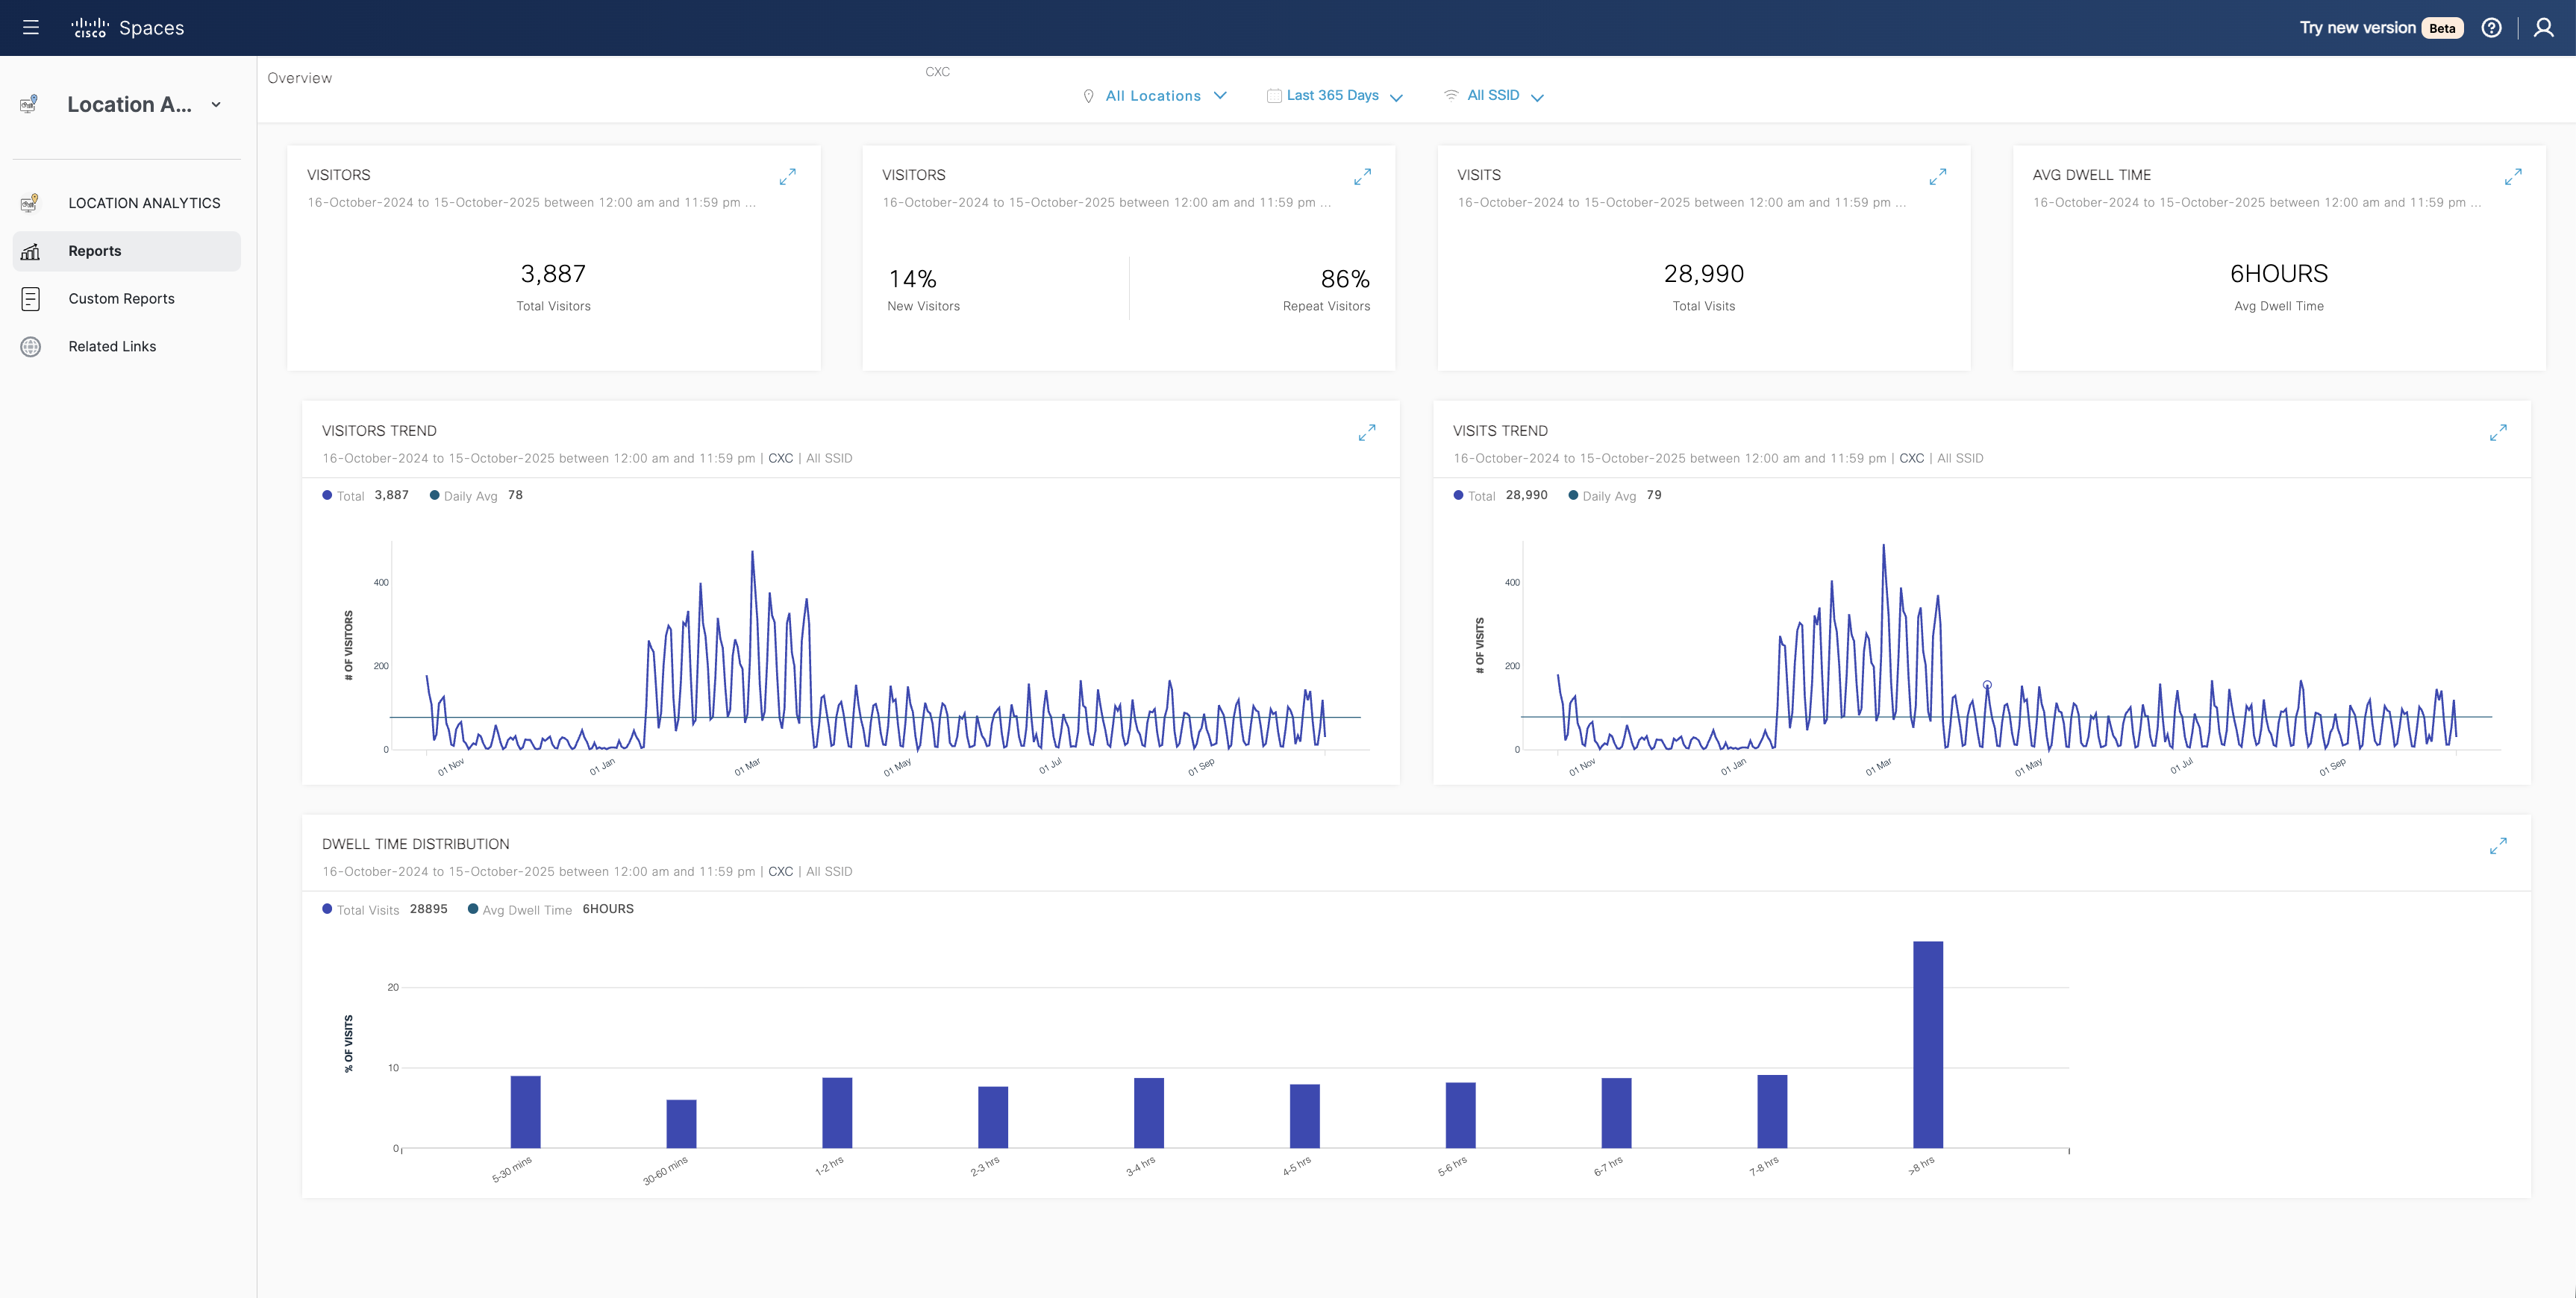Expand the Visitors Trend chart
This screenshot has width=2576, height=1298.
[1366, 433]
